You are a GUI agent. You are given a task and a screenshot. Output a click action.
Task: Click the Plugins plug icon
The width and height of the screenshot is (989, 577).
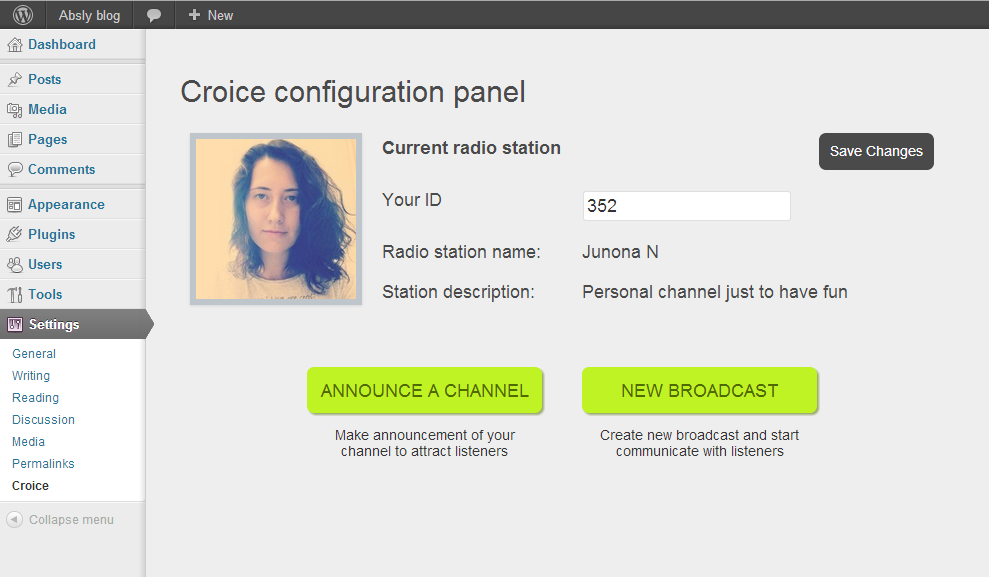tap(15, 235)
